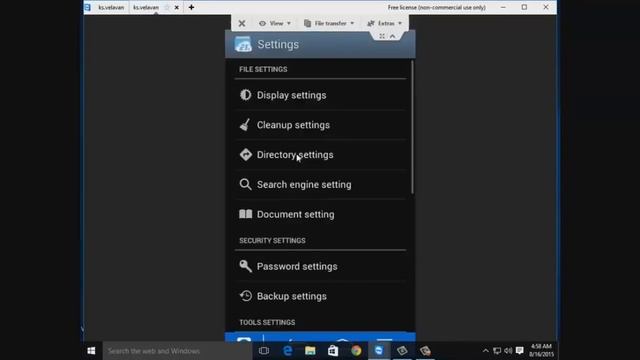Click the Document setting book icon
The width and height of the screenshot is (640, 360).
point(245,214)
